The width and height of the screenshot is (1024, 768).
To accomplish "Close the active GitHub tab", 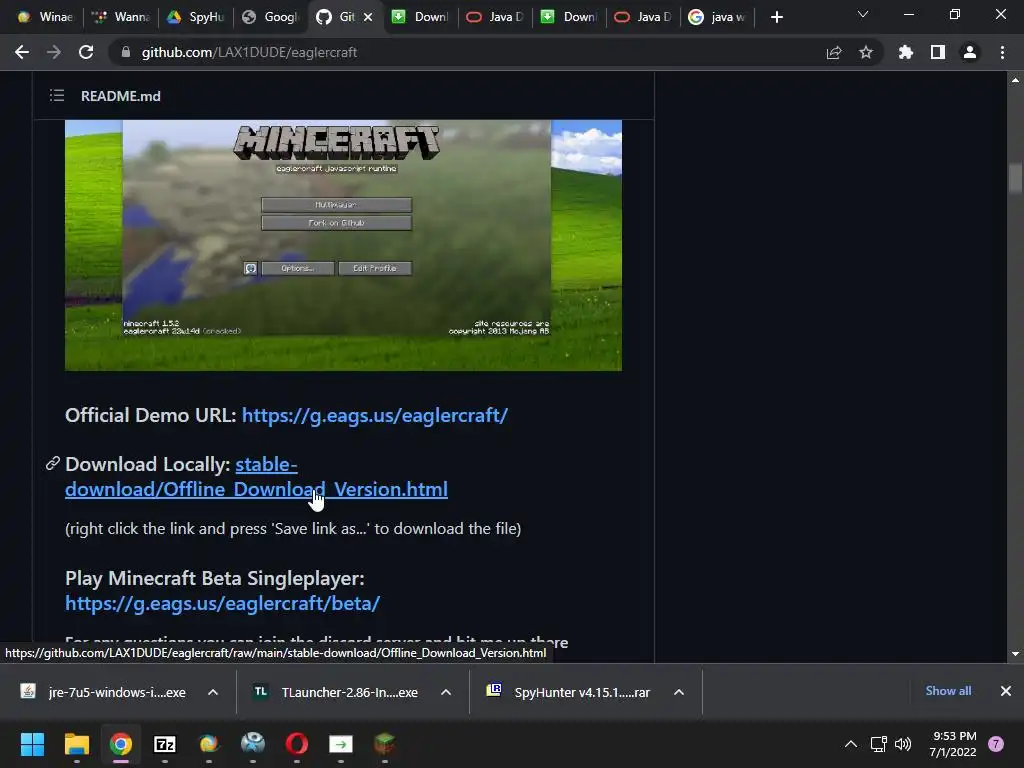I will click(x=368, y=17).
